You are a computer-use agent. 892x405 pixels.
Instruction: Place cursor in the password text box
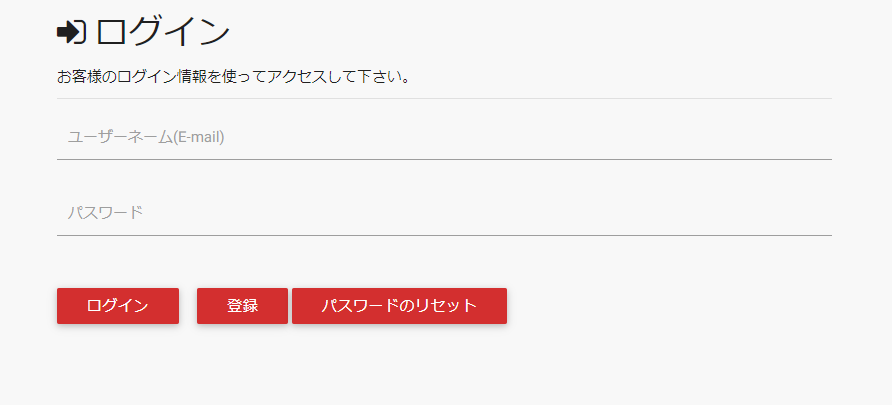tap(444, 213)
